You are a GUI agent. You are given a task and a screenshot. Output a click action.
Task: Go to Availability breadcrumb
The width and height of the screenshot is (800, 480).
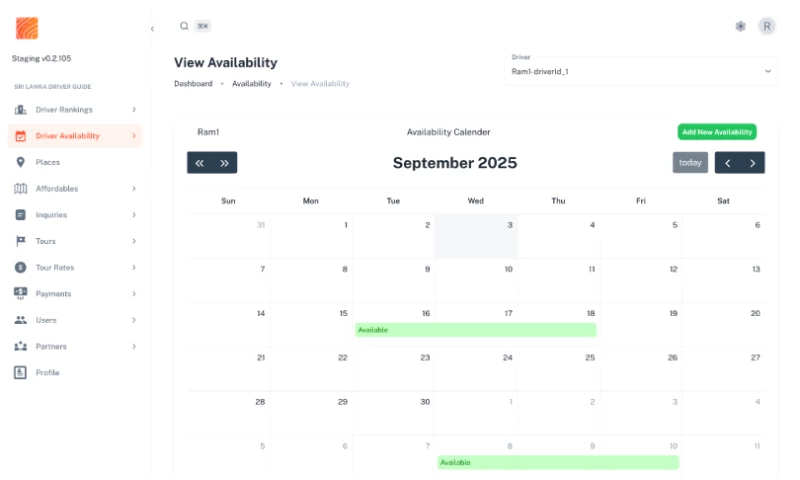[252, 84]
